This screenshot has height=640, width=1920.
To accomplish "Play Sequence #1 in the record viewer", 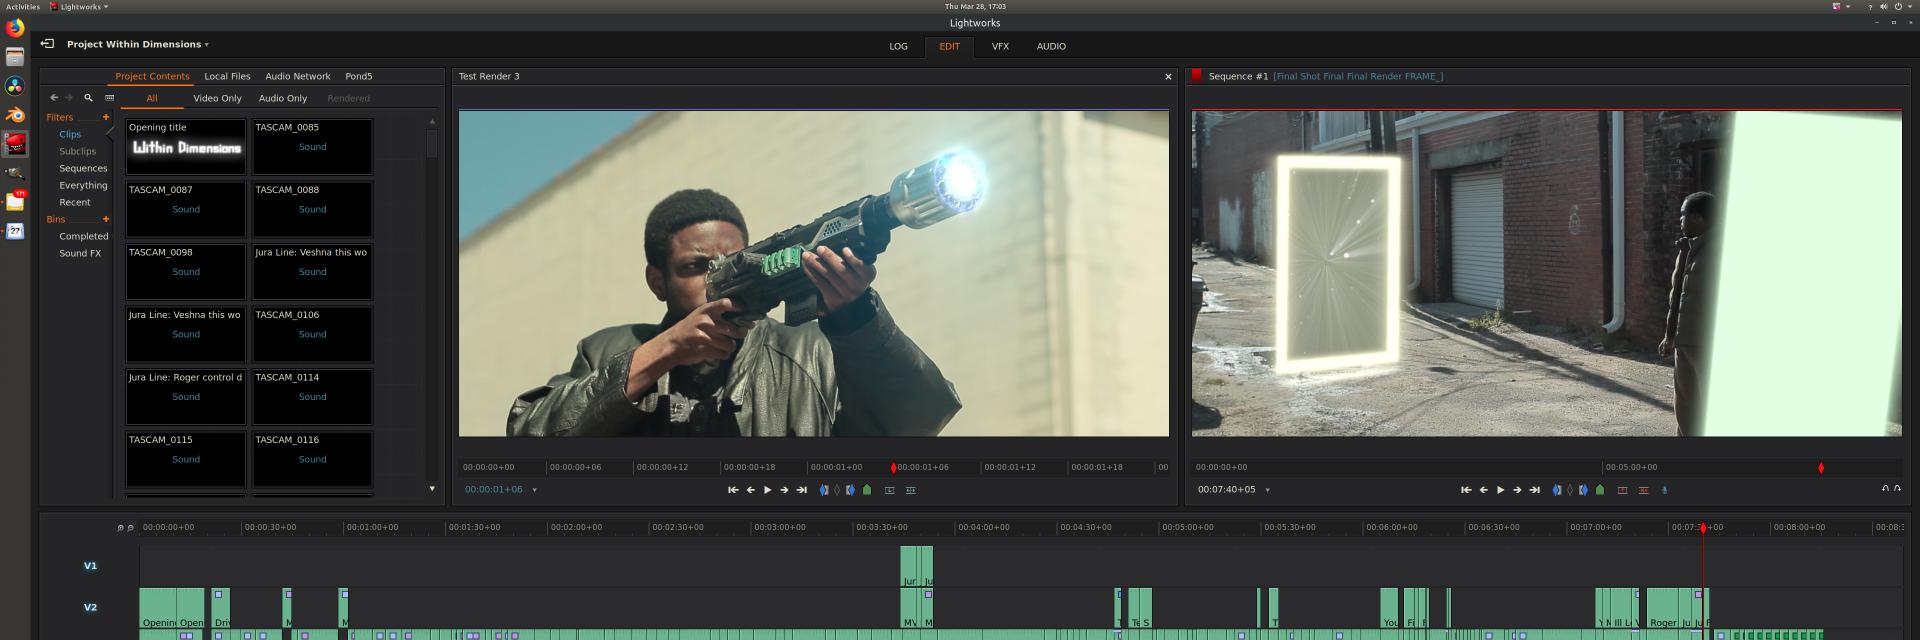I will (x=1500, y=490).
